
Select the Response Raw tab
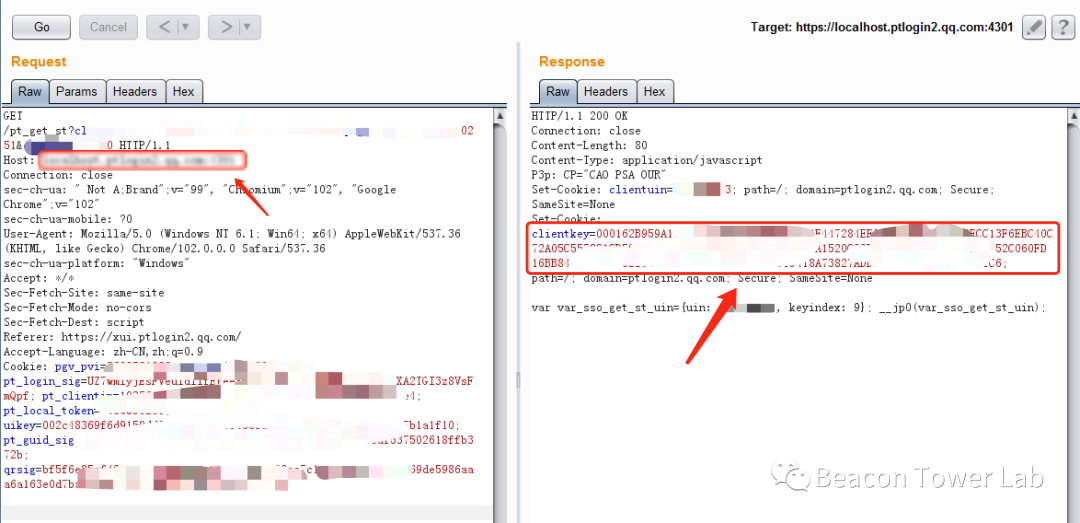click(558, 92)
